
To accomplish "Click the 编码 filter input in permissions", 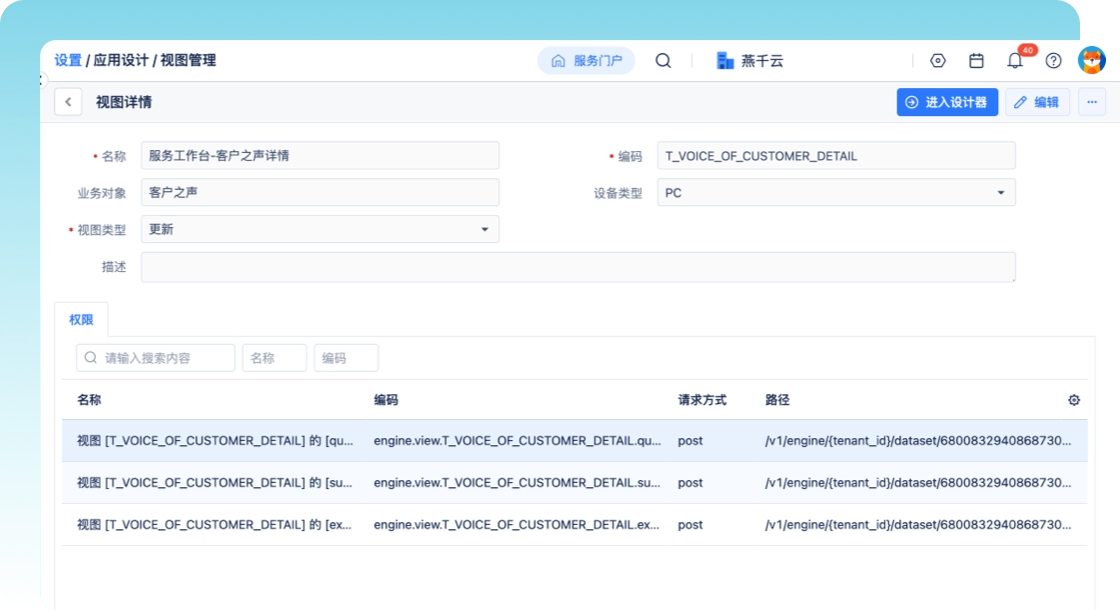I will tap(346, 358).
